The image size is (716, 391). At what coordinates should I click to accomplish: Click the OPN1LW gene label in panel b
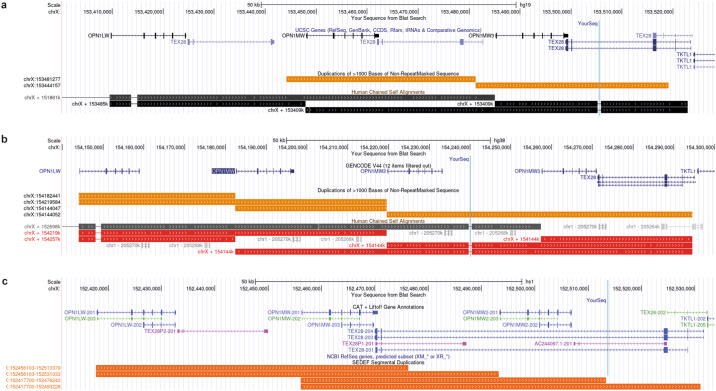coord(50,171)
